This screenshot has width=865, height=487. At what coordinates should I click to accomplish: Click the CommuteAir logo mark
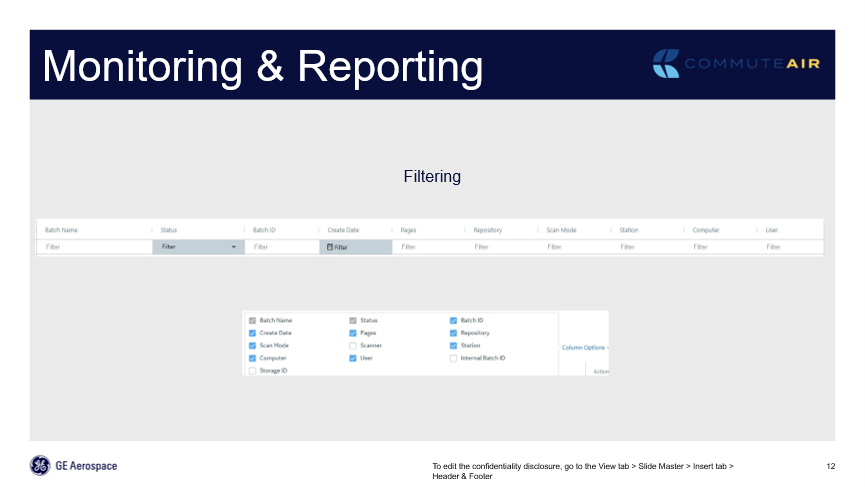tap(666, 64)
